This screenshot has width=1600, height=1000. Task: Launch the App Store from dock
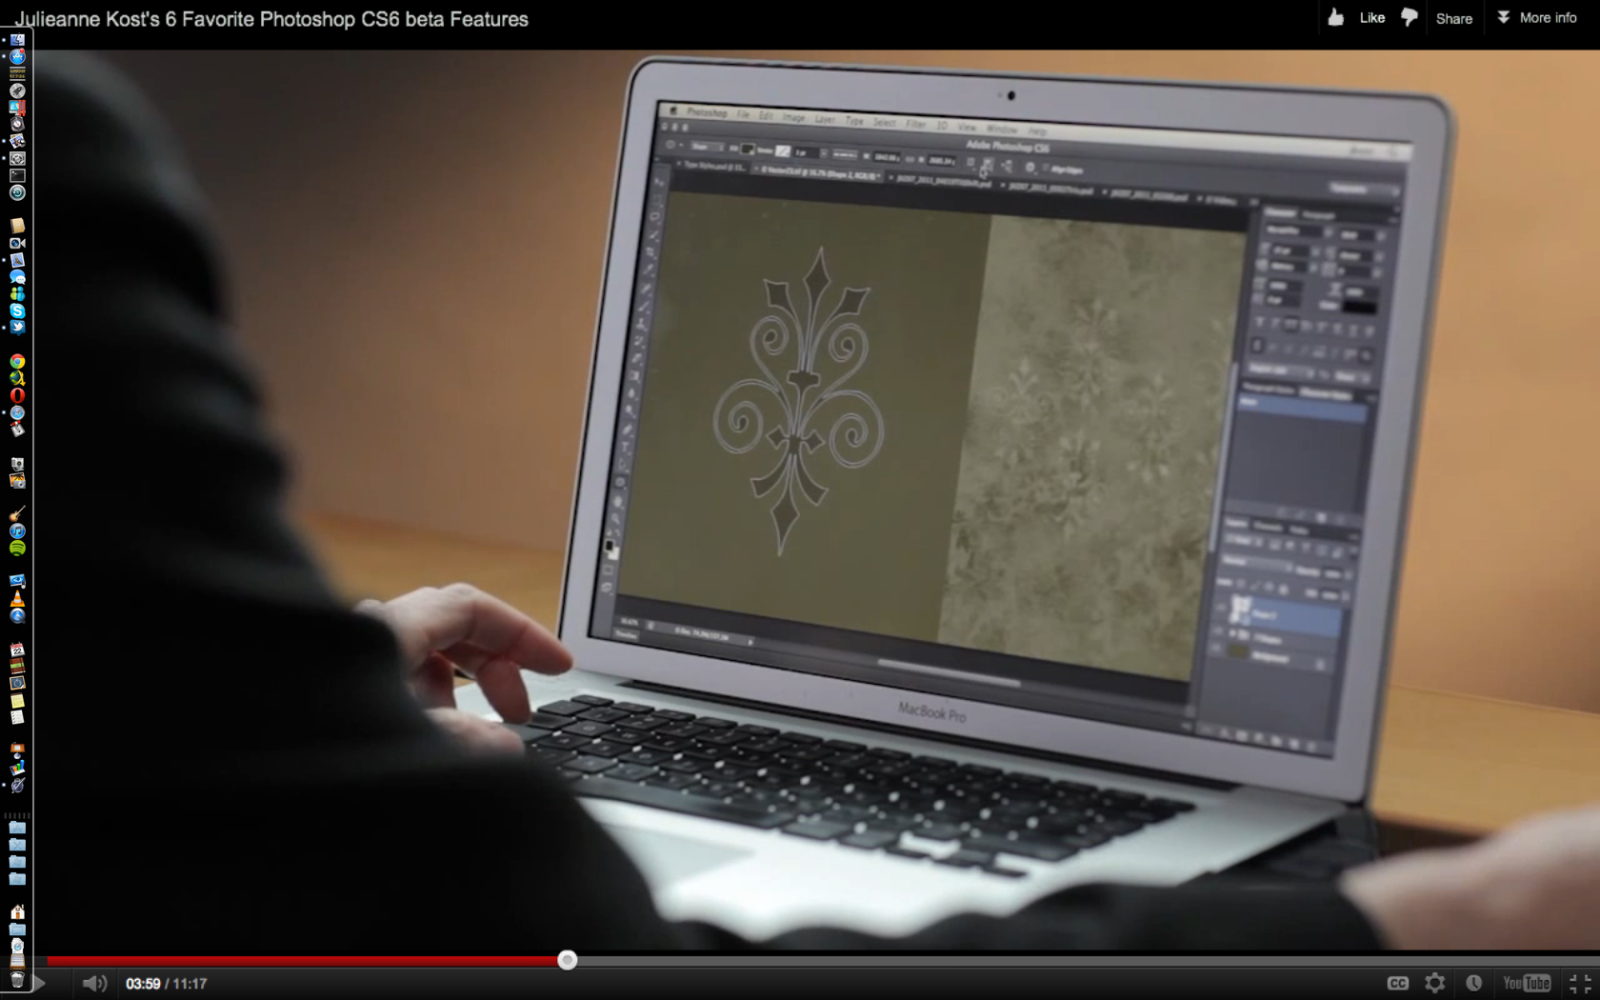[17, 57]
